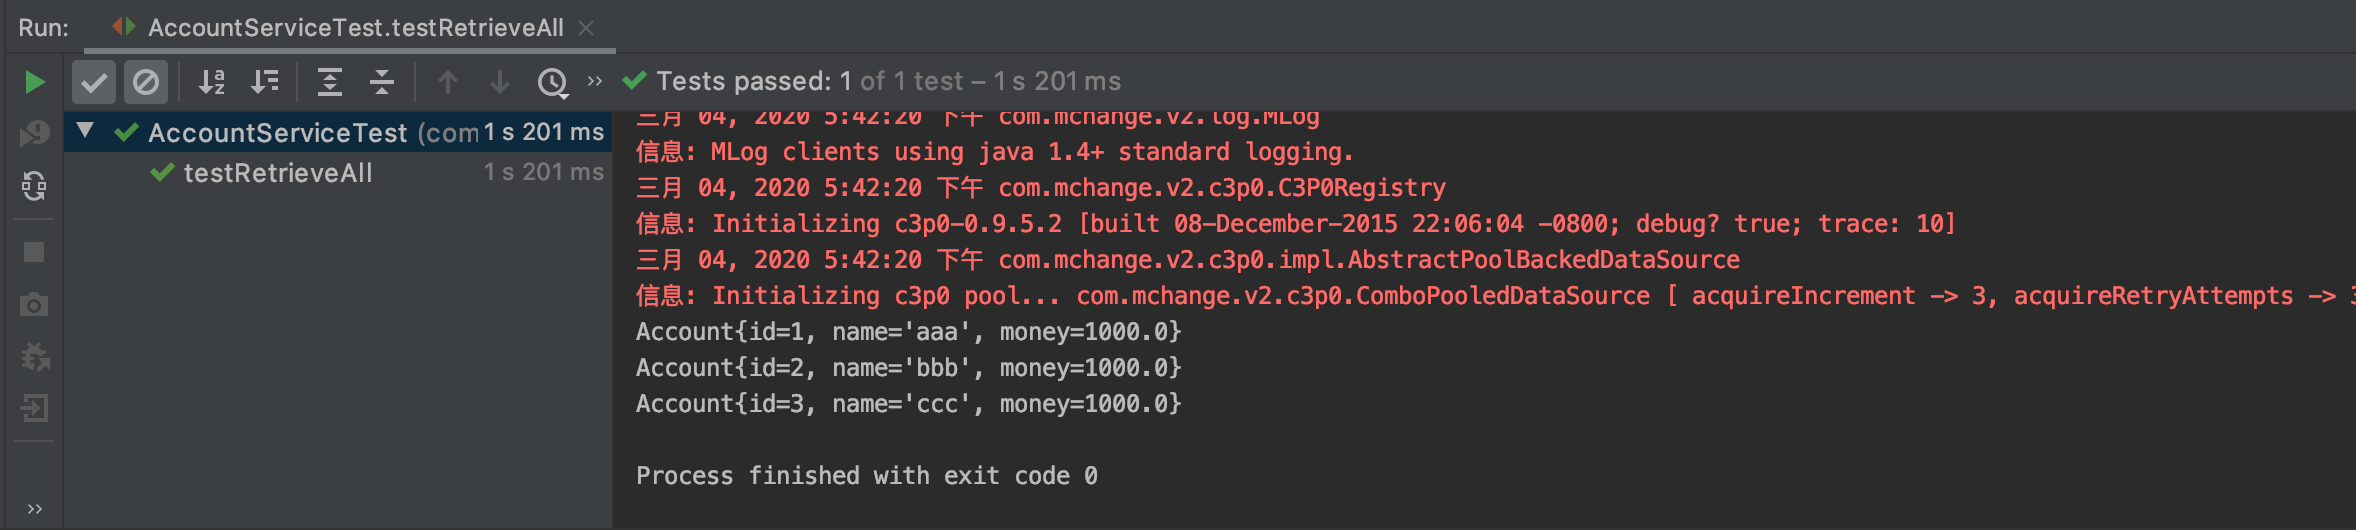This screenshot has width=2356, height=530.
Task: Select AccountServiceTest in the test tree
Action: (x=278, y=132)
